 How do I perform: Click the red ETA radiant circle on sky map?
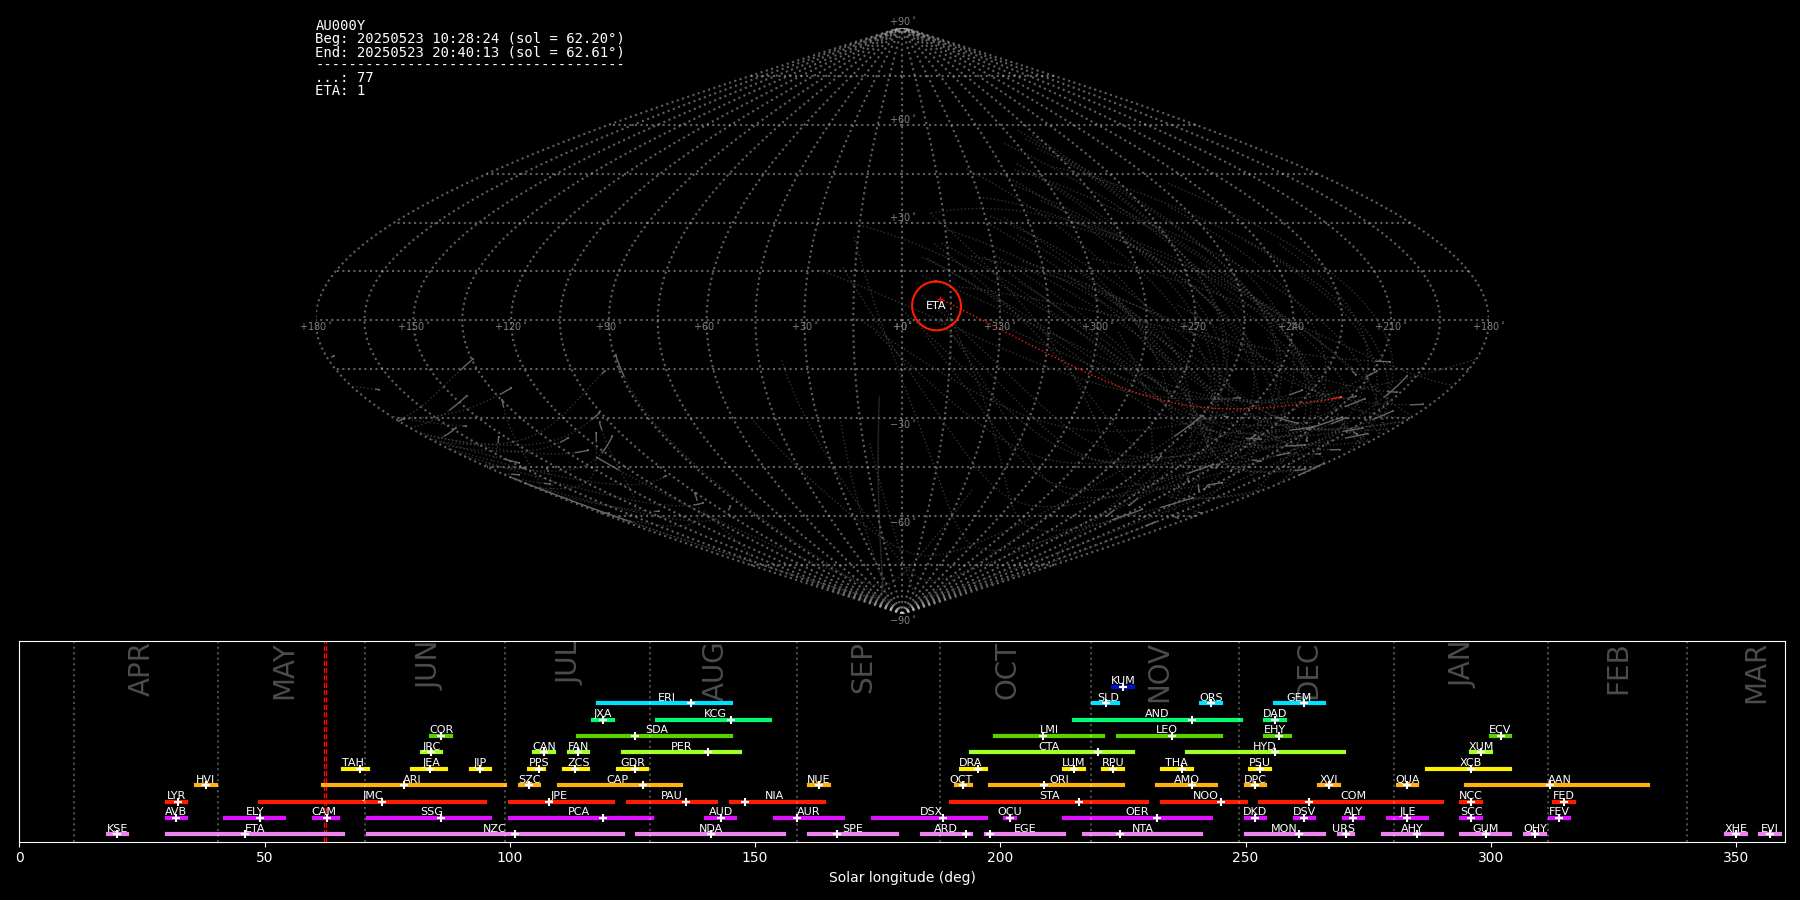[936, 306]
